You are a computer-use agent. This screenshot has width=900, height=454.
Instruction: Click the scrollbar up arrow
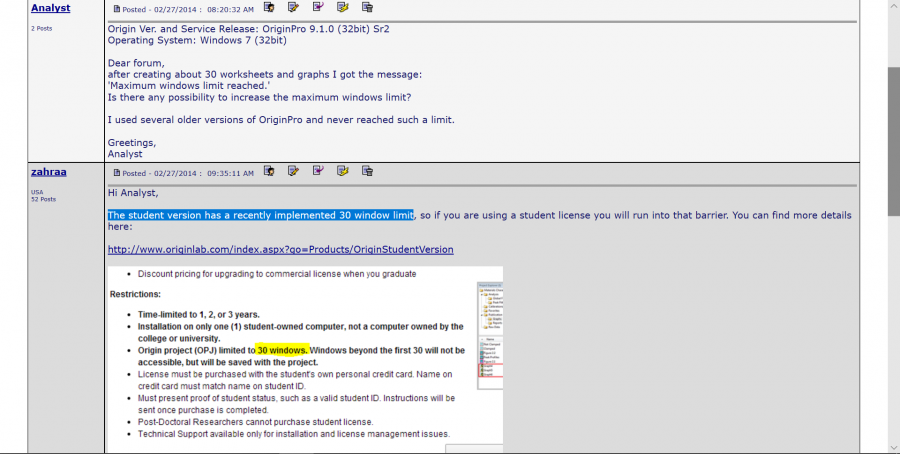point(894,5)
